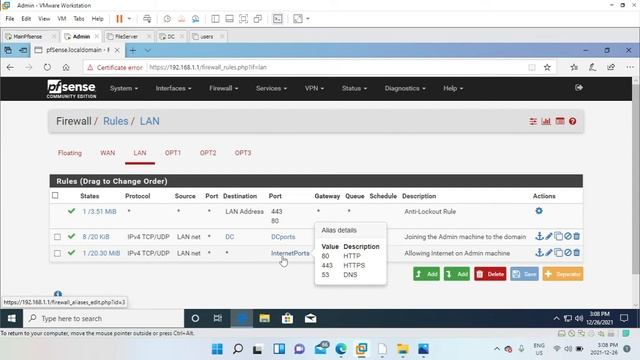Go to the browser home page
Viewport: 640px width, 360px height.
tap(66, 67)
